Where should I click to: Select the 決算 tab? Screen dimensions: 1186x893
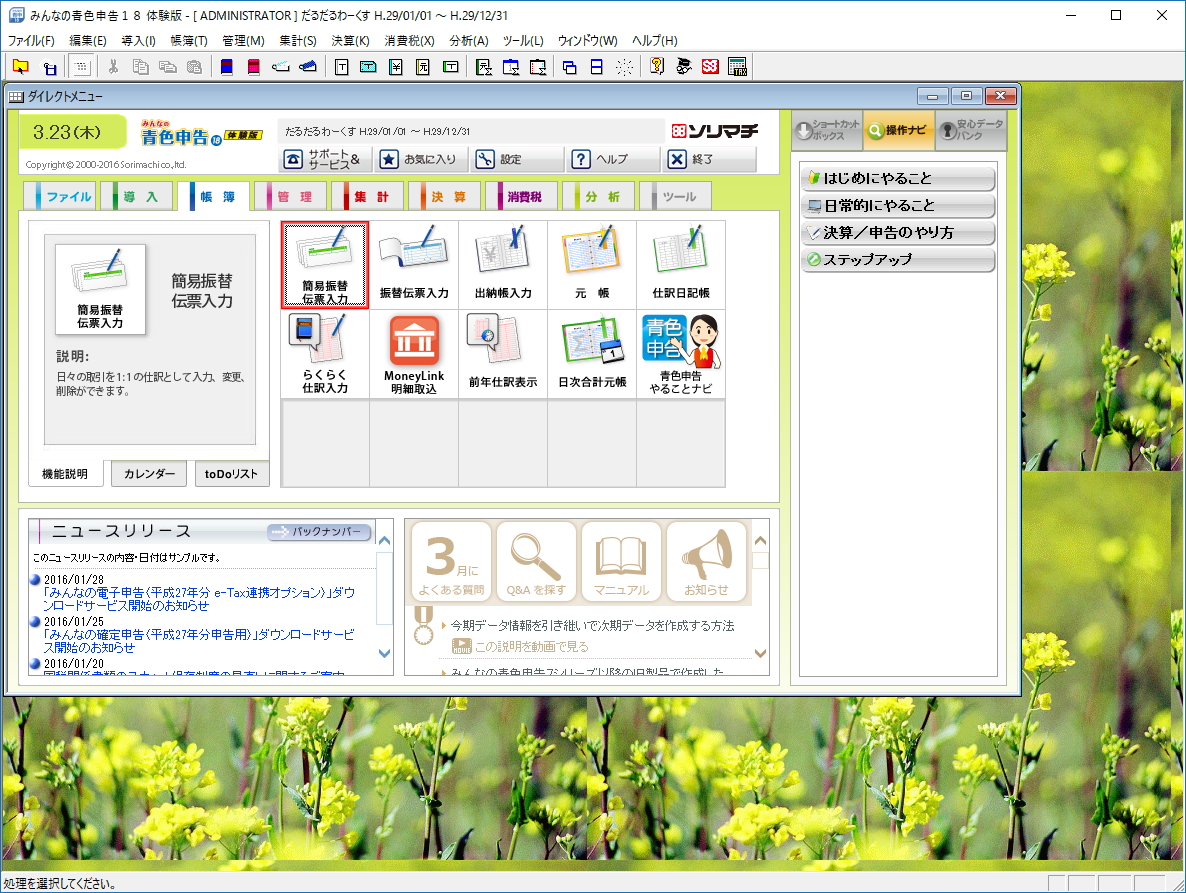447,197
